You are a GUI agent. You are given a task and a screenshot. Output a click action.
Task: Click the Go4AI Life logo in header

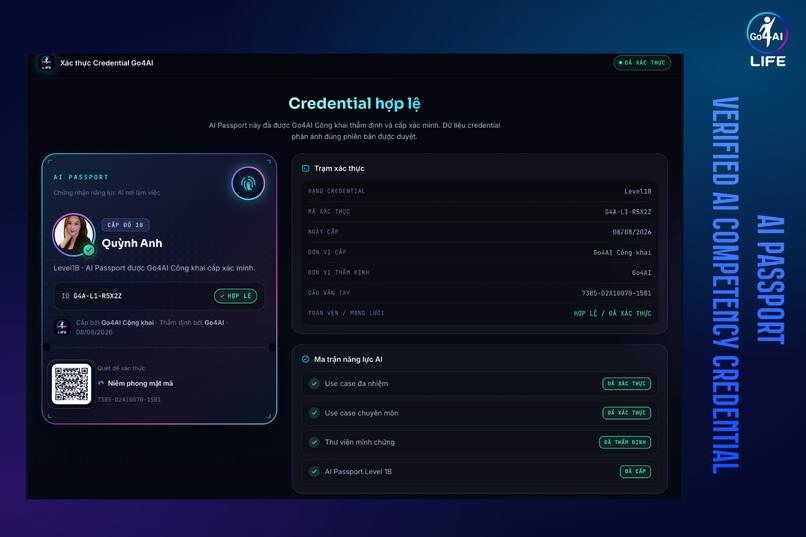coord(46,63)
